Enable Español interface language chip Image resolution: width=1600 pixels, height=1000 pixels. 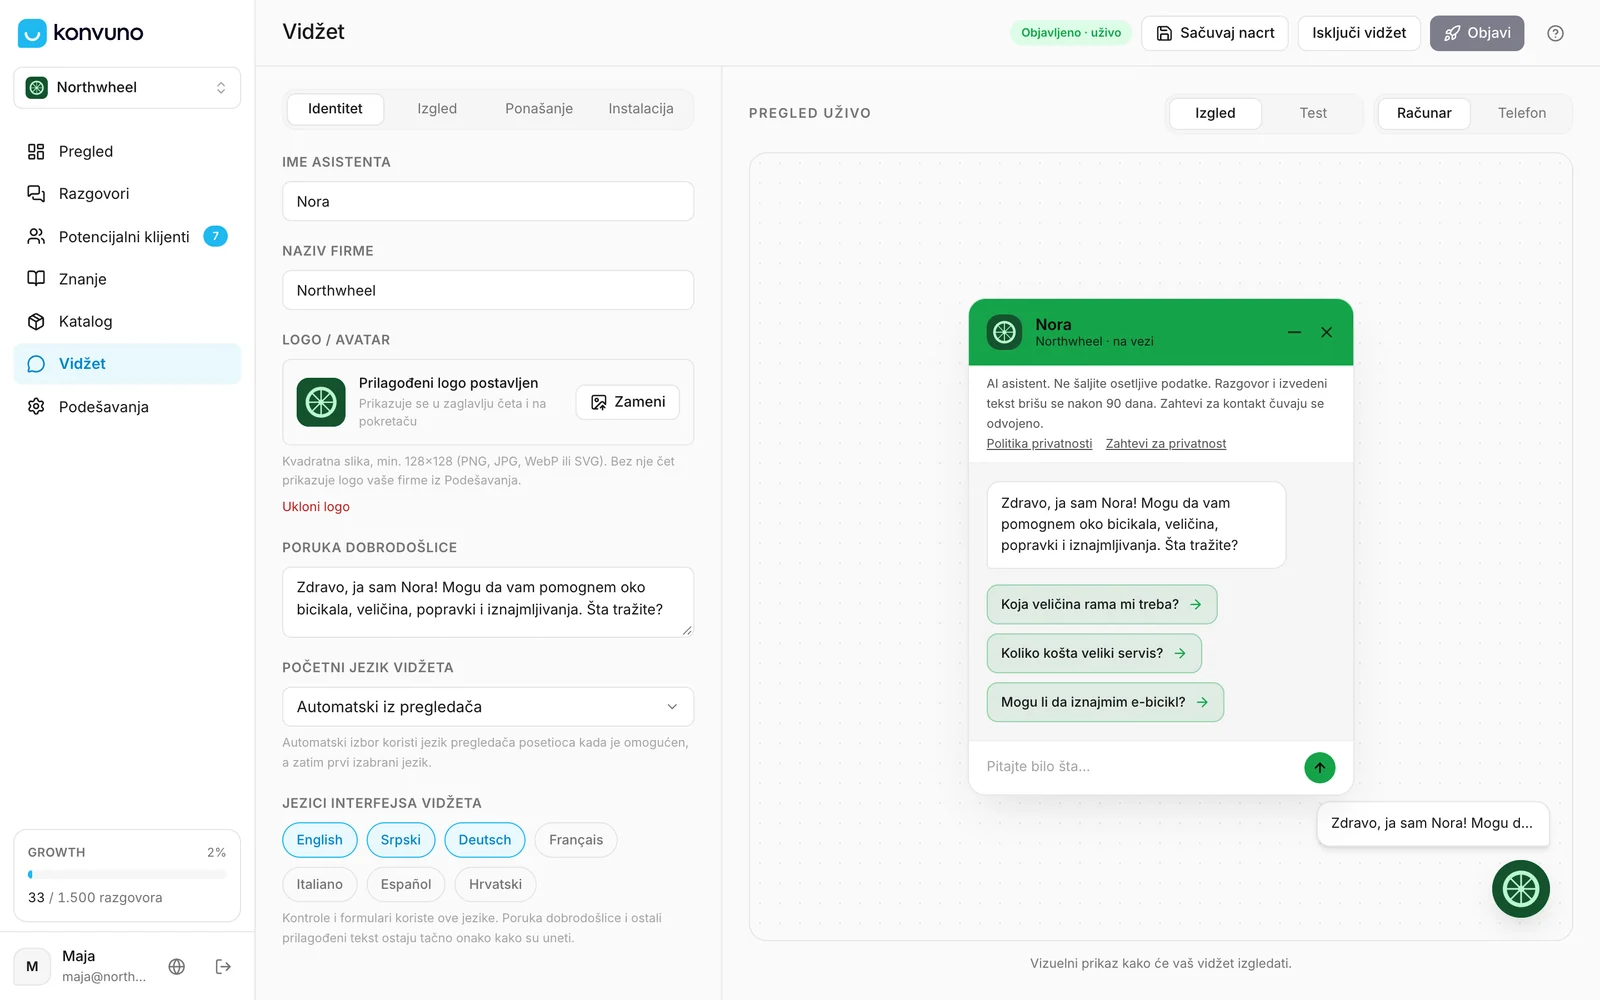406,884
